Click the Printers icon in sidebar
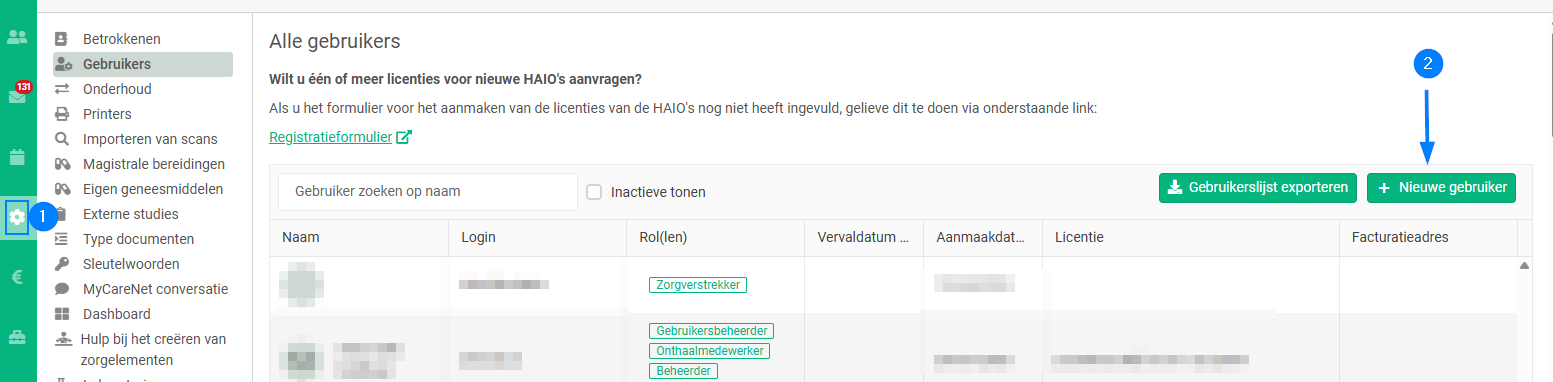1553x382 pixels. point(62,114)
